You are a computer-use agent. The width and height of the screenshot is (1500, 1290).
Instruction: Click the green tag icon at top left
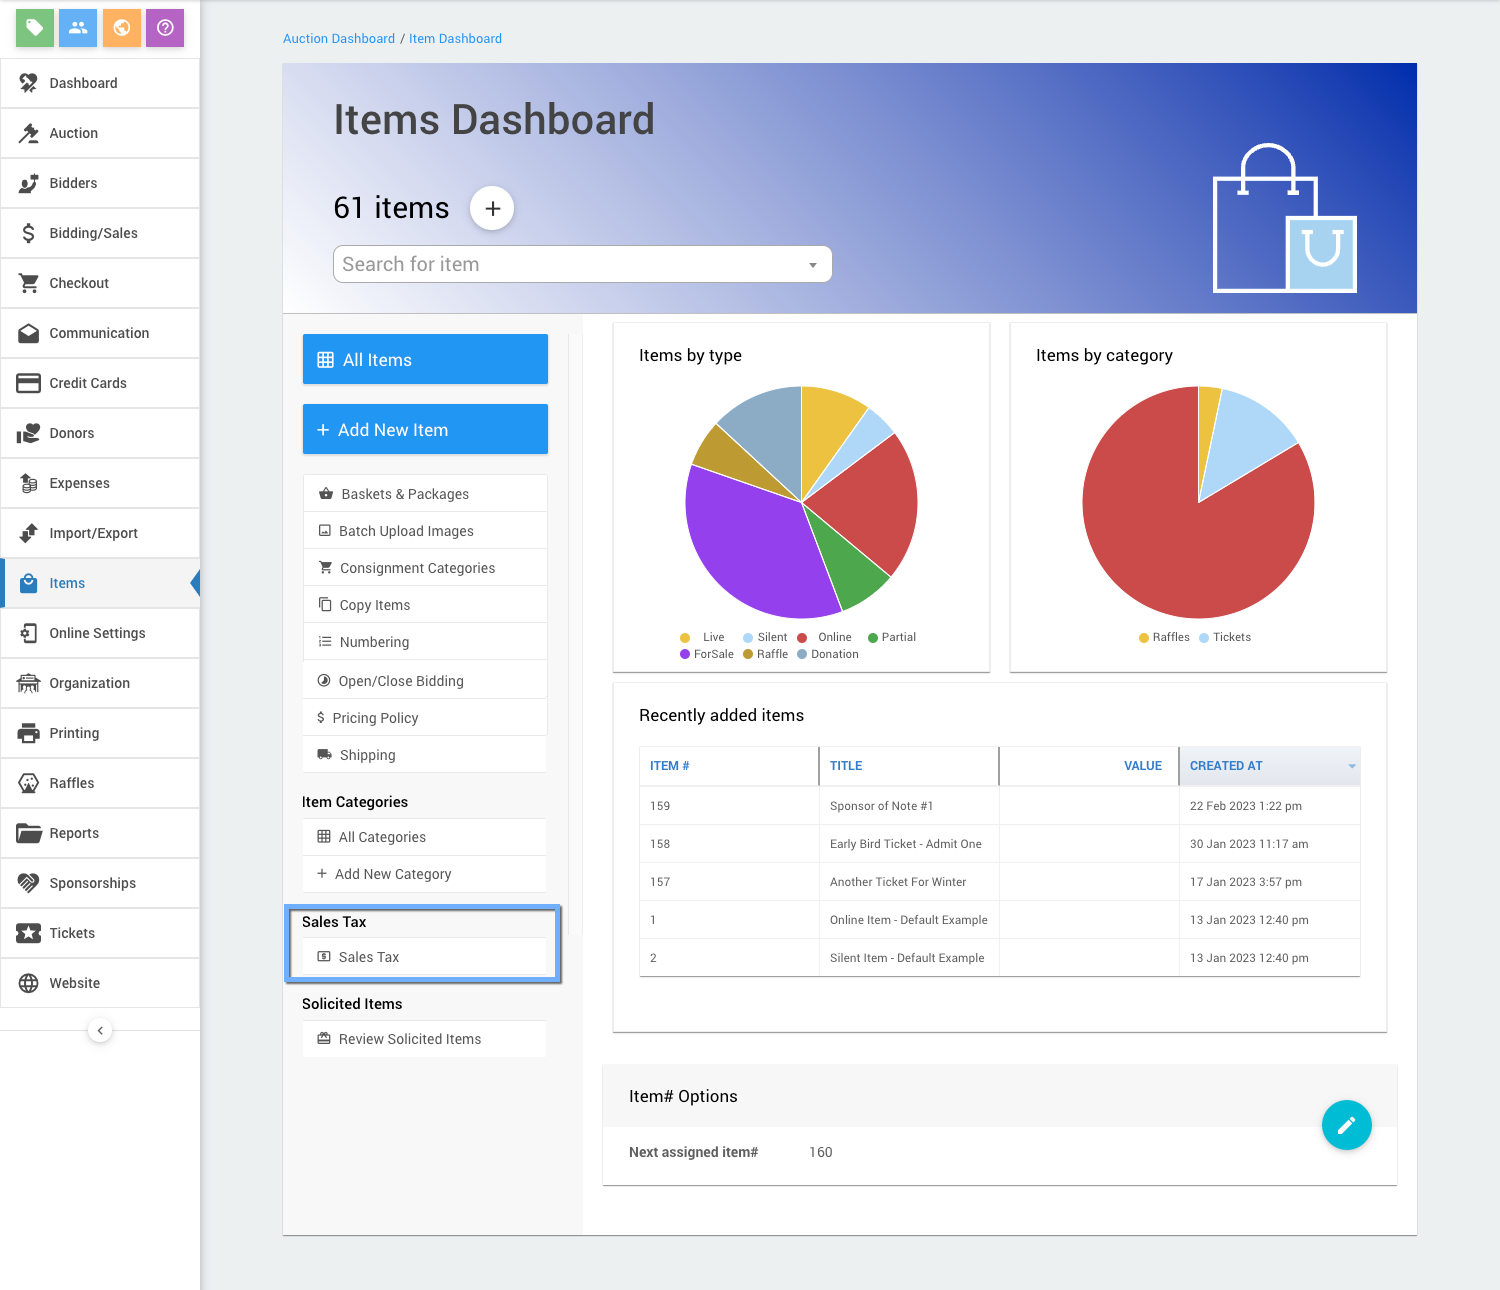35,28
